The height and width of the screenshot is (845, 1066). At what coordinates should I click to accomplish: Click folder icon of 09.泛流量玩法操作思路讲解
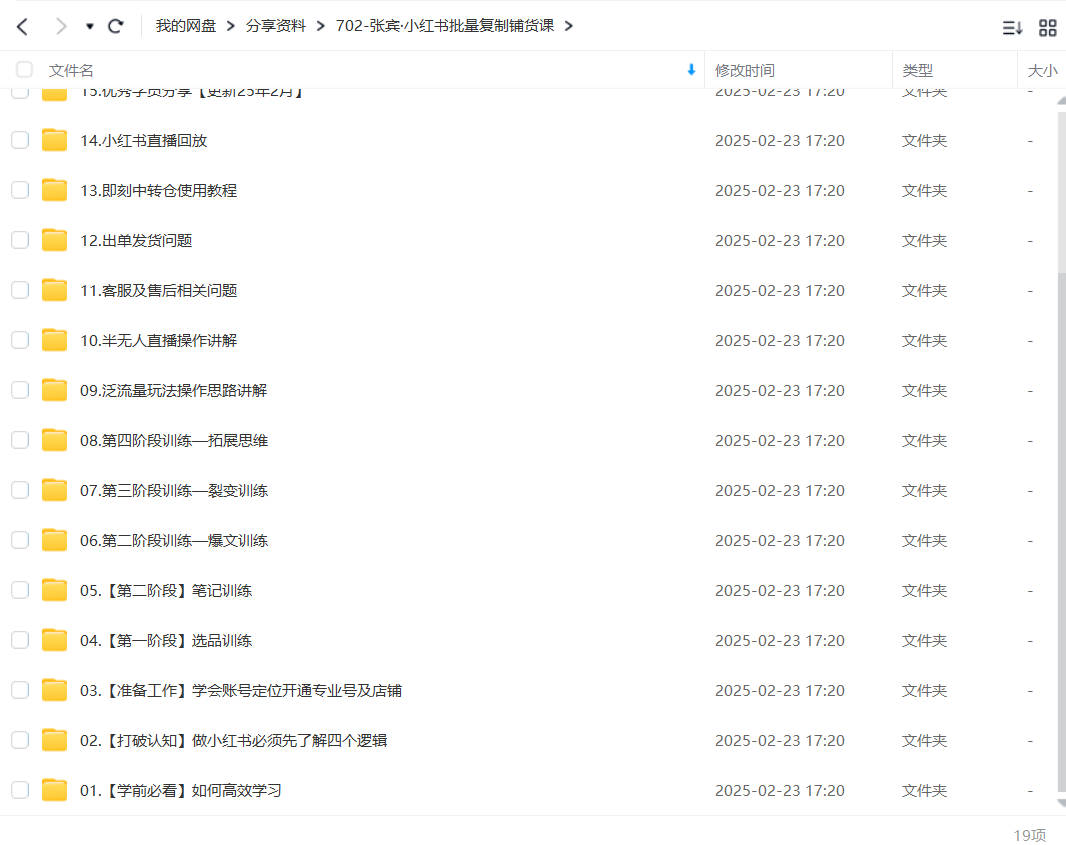54,390
